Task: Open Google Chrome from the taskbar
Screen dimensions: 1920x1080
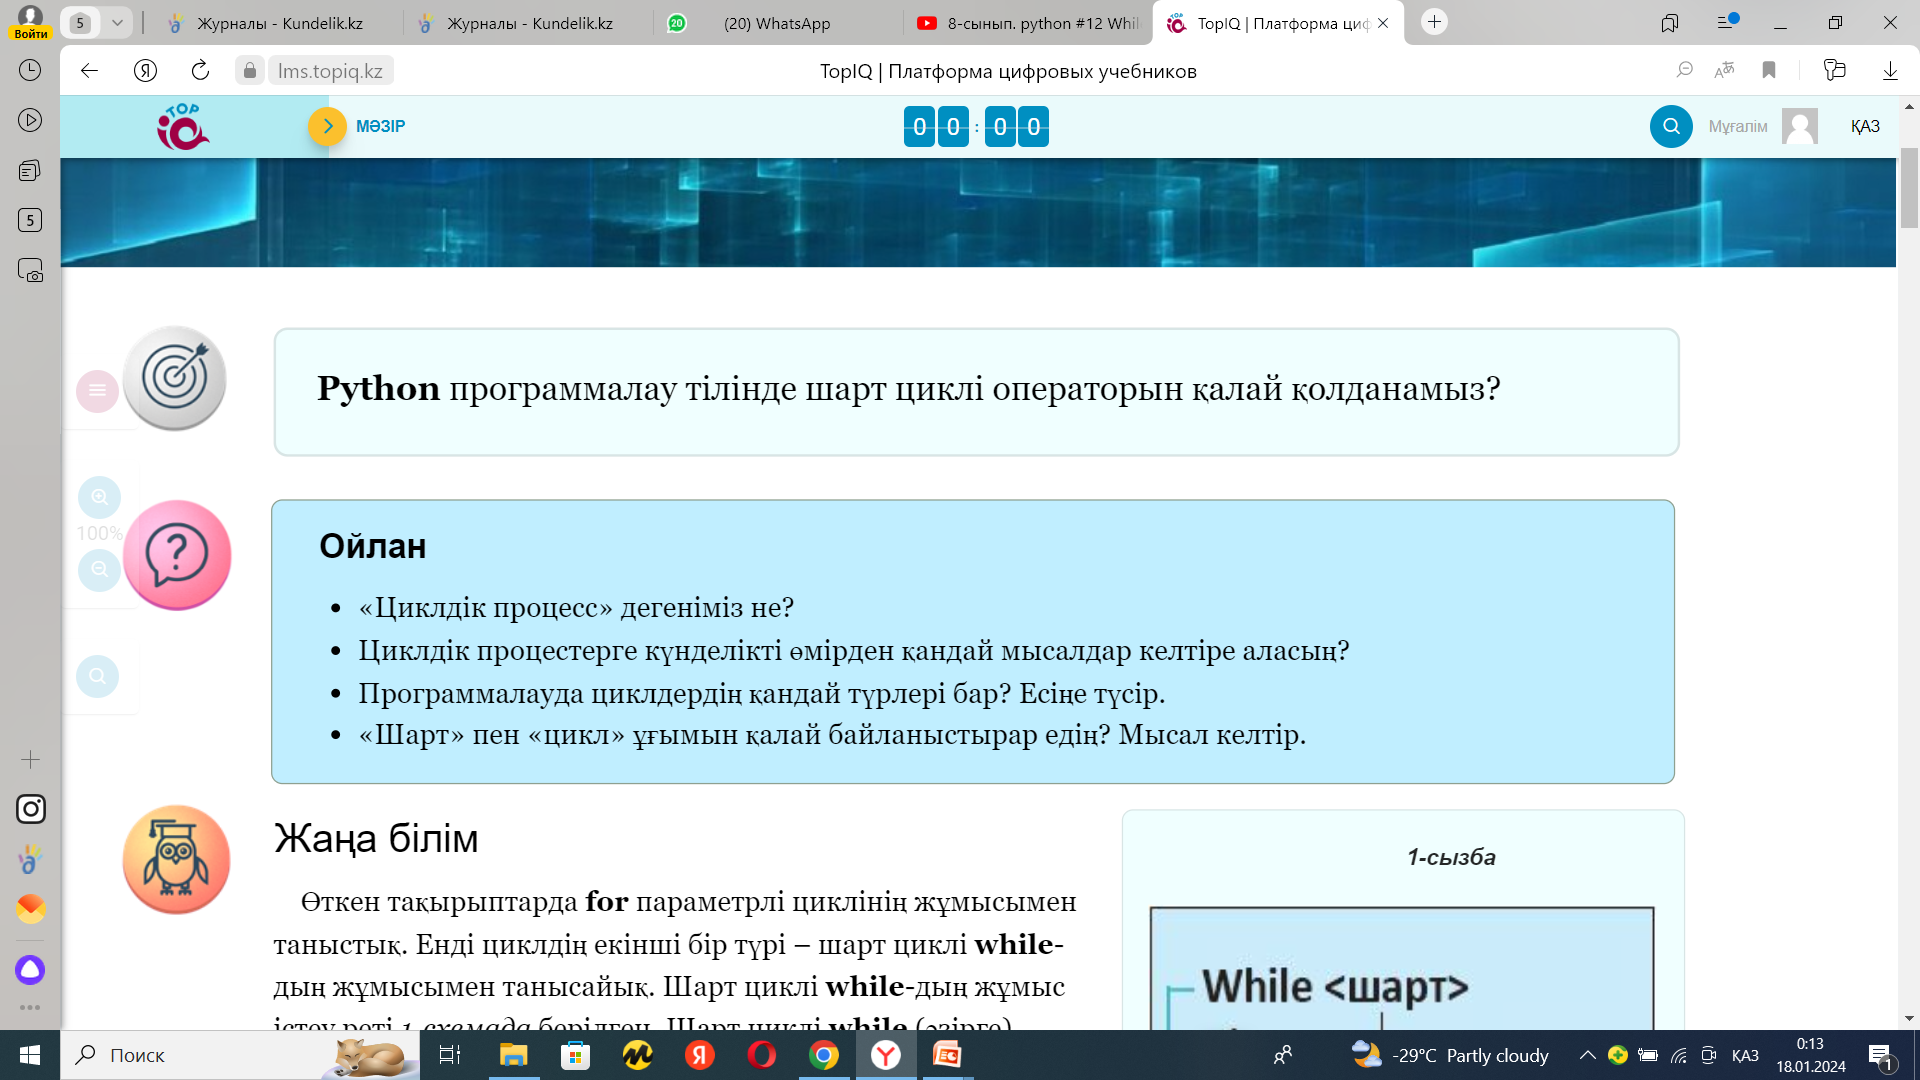Action: click(x=823, y=1055)
